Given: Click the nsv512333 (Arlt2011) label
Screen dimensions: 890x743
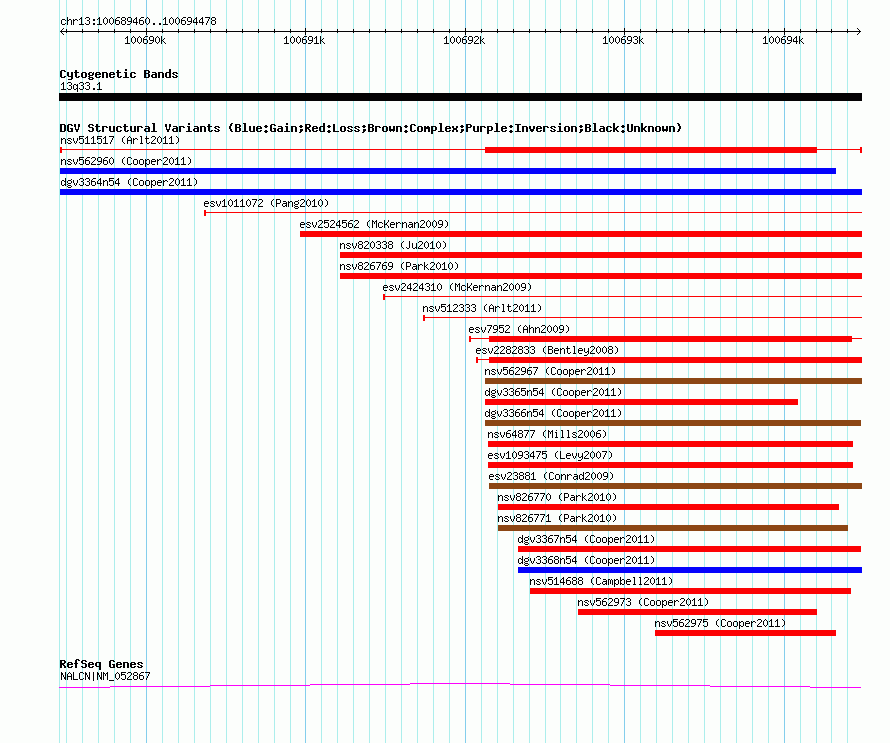Looking at the screenshot, I should (x=482, y=308).
